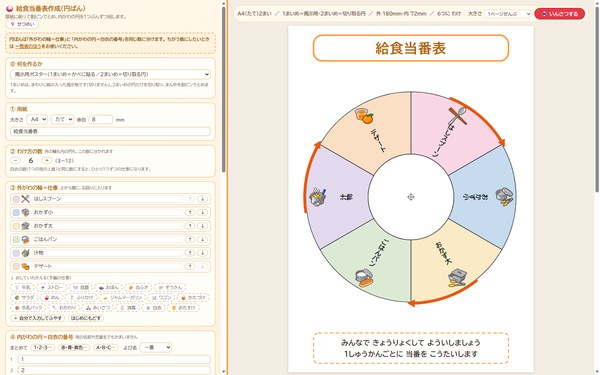Screen dimensions: 600x375
Task: Click the small dish icon in おかず小 row
Action: tap(25, 212)
